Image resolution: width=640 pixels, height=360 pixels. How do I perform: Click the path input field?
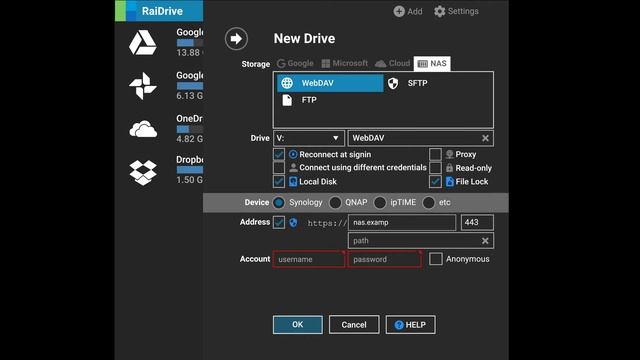tap(421, 241)
